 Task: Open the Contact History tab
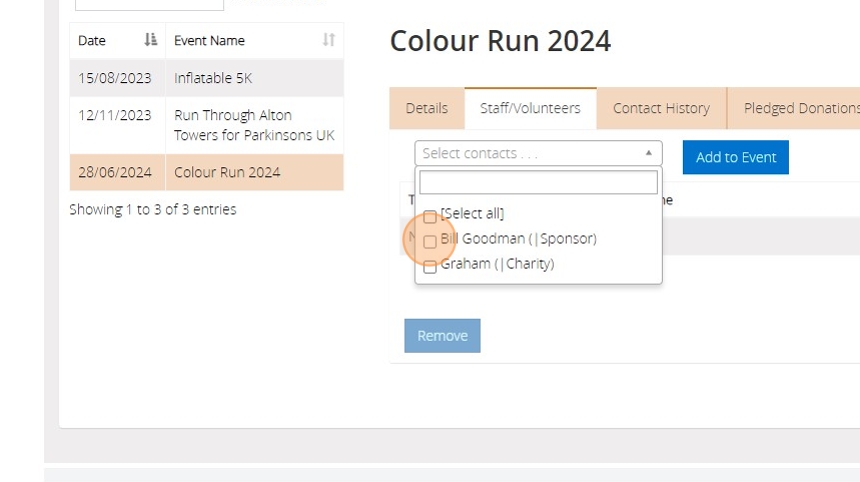point(661,108)
